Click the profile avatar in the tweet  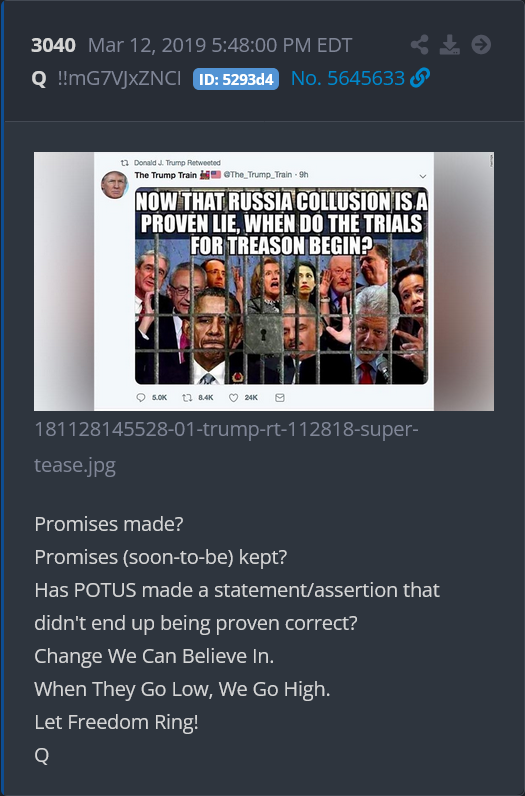coord(114,184)
